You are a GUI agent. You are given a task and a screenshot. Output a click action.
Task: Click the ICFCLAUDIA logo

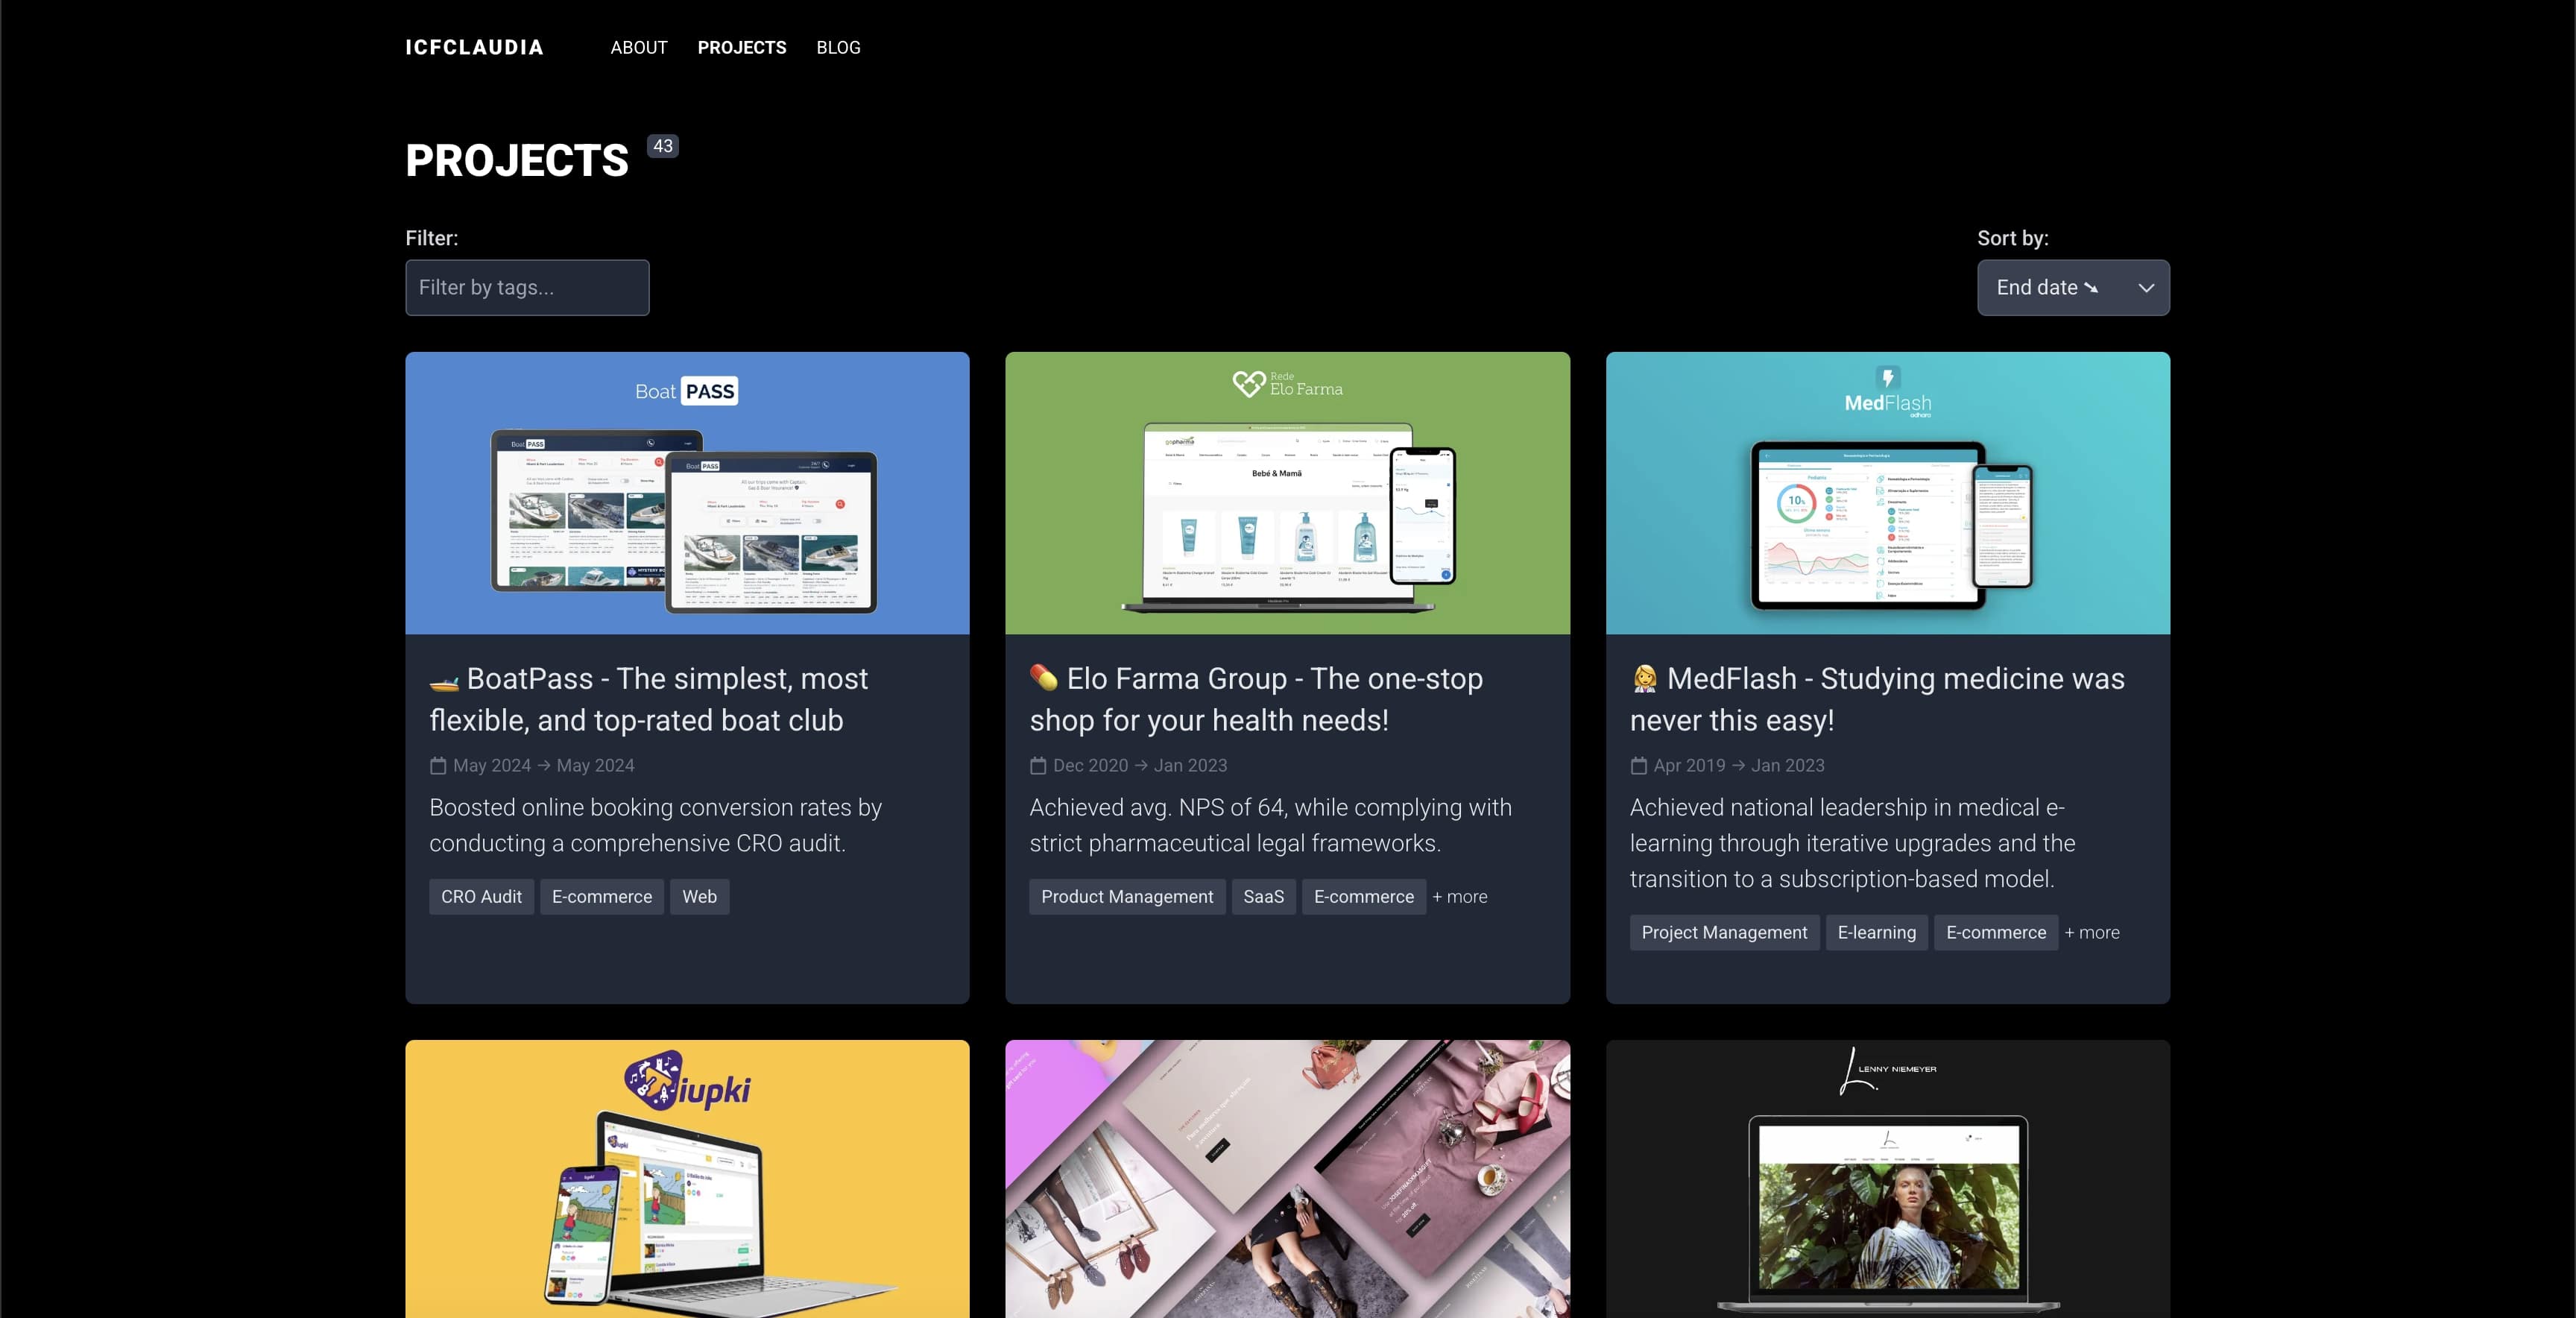(474, 47)
